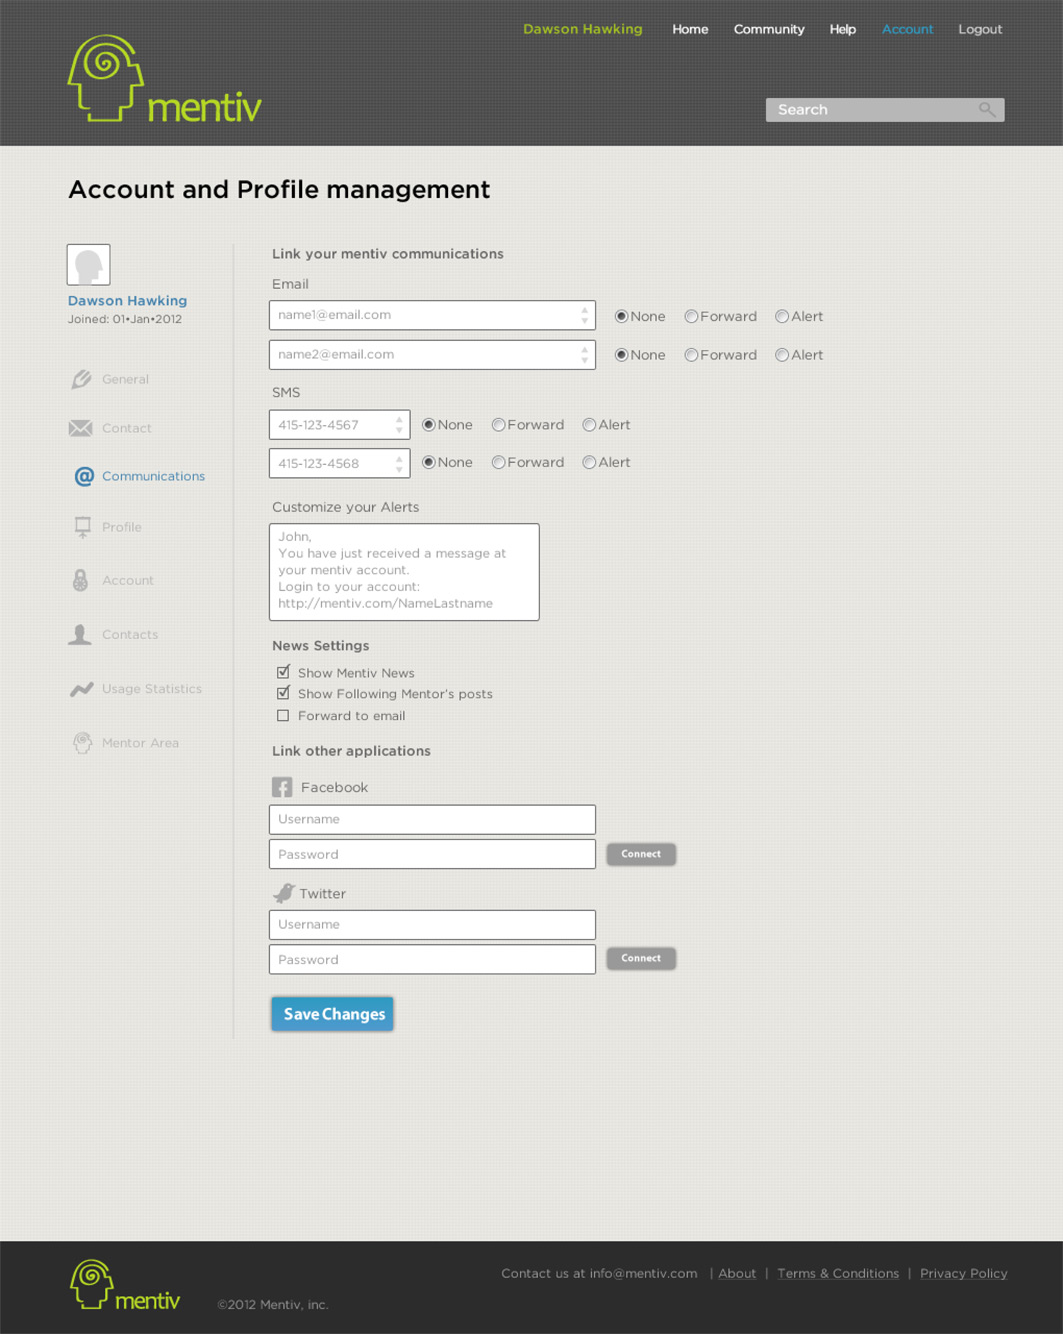
Task: Open the Usage Statistics chart icon
Action: point(81,689)
